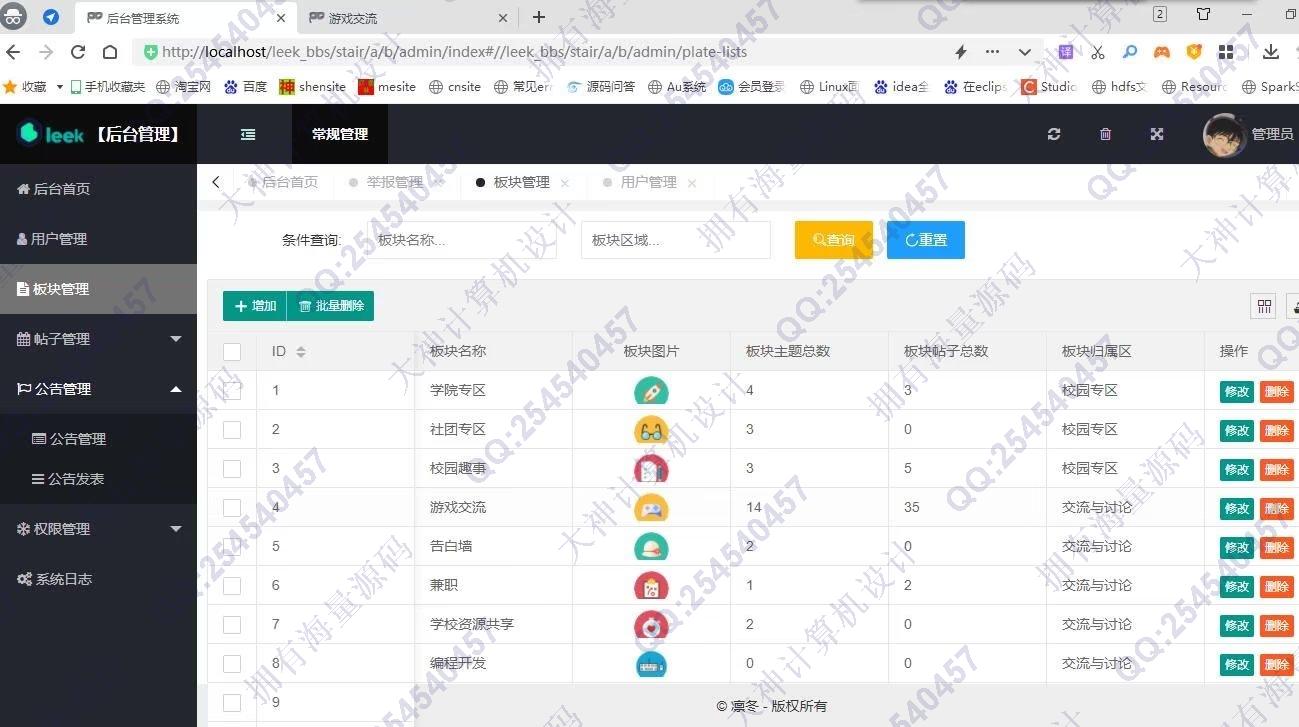Click 修改 button for 学院专区 row

point(1237,392)
